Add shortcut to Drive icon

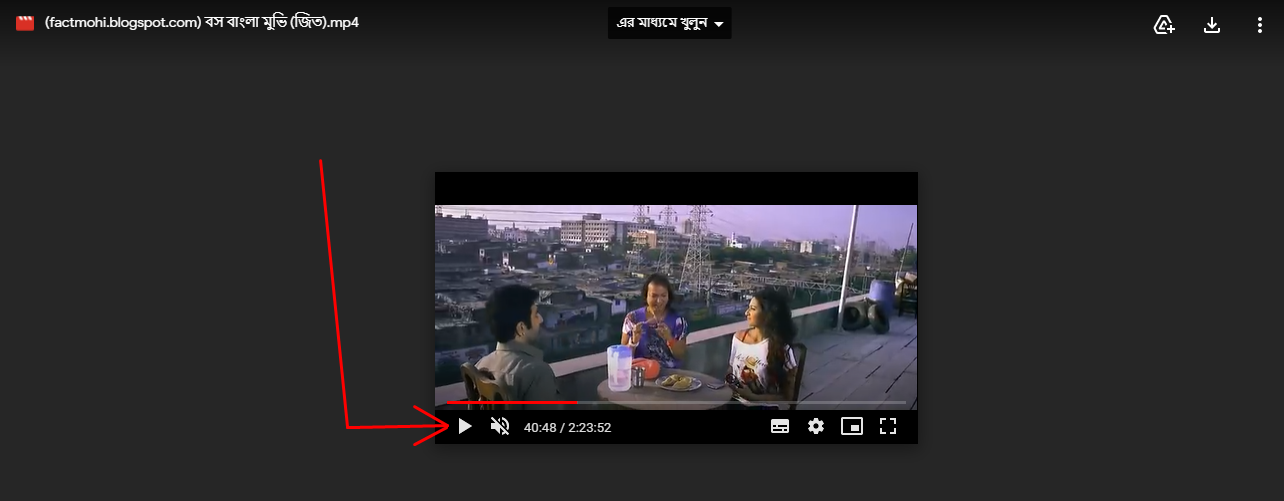click(x=1164, y=25)
